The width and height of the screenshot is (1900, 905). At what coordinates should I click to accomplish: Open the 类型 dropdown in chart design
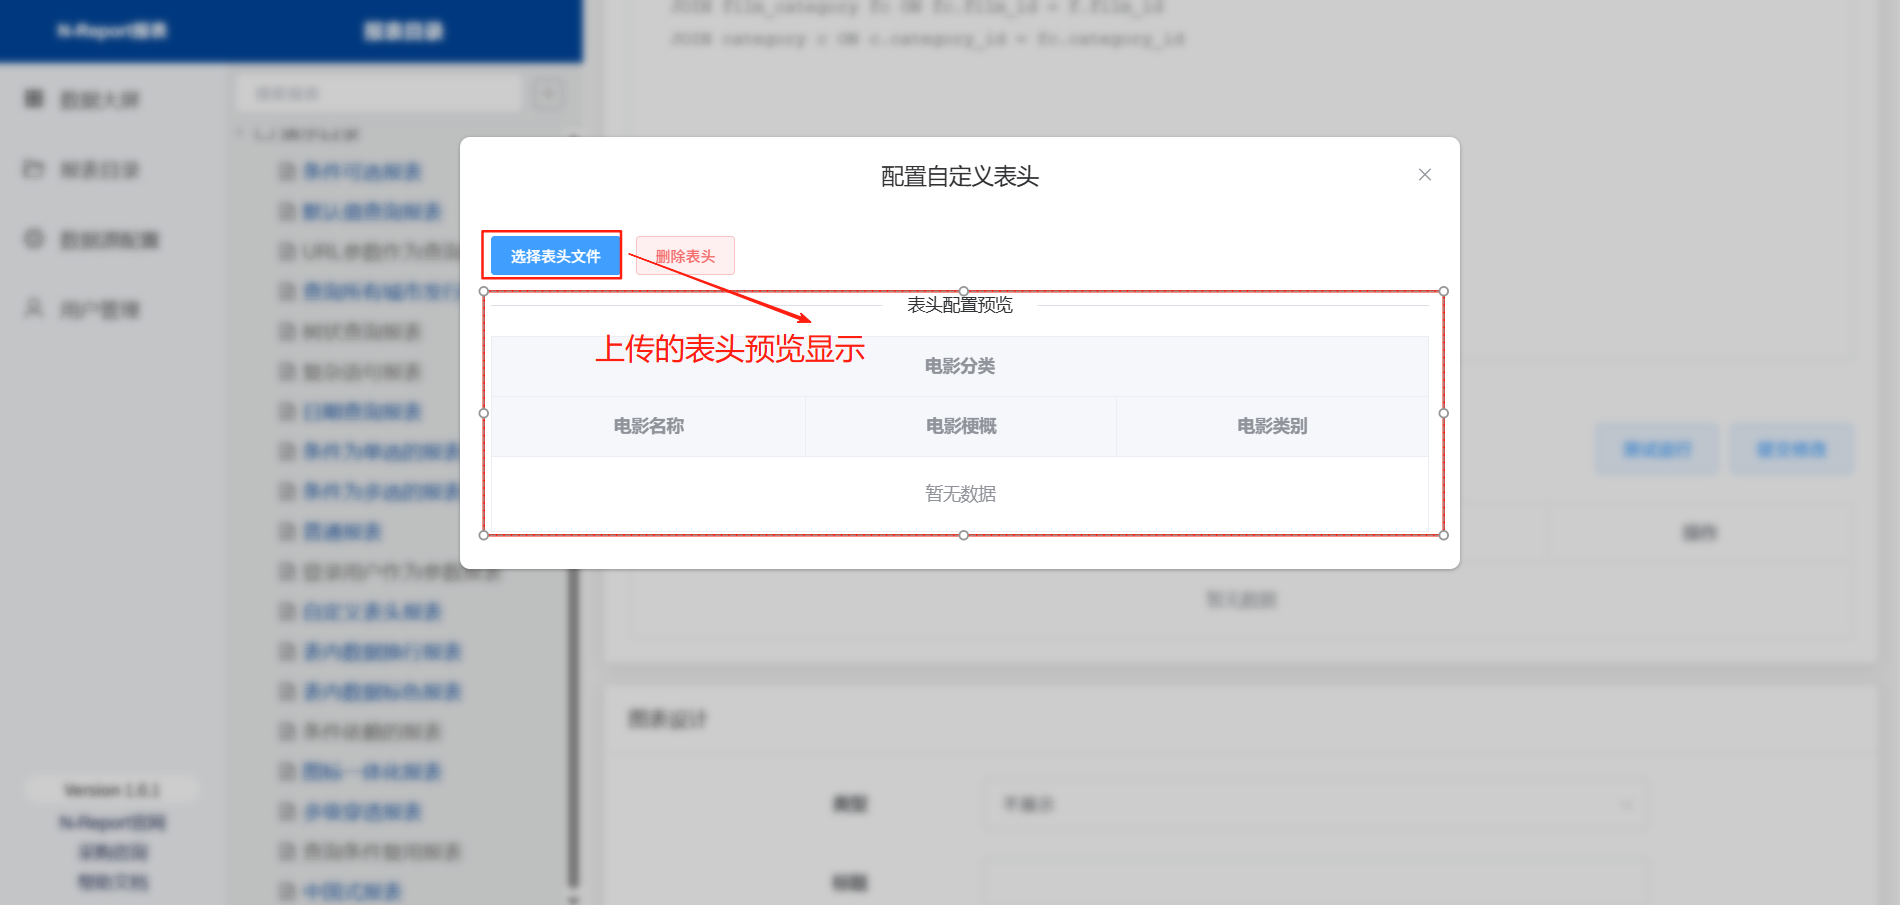(1315, 804)
